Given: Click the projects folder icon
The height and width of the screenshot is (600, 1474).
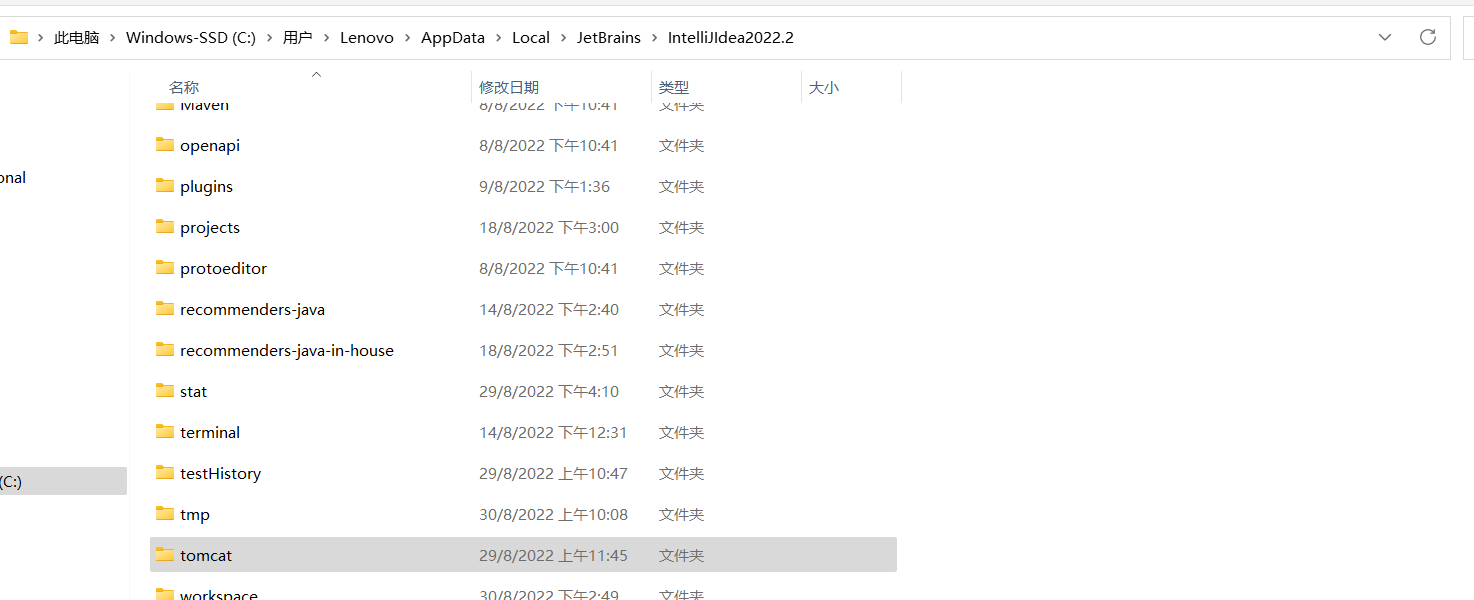Looking at the screenshot, I should (165, 226).
